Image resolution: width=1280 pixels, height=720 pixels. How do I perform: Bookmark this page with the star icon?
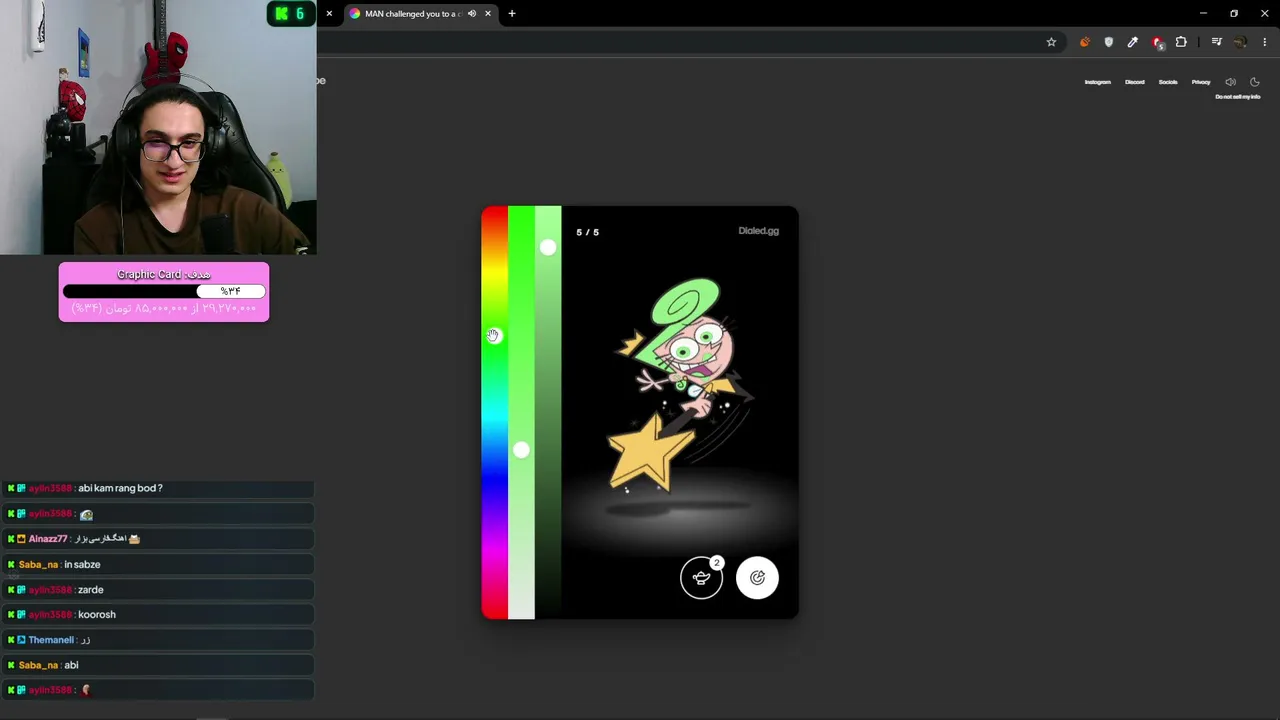[x=1051, y=42]
